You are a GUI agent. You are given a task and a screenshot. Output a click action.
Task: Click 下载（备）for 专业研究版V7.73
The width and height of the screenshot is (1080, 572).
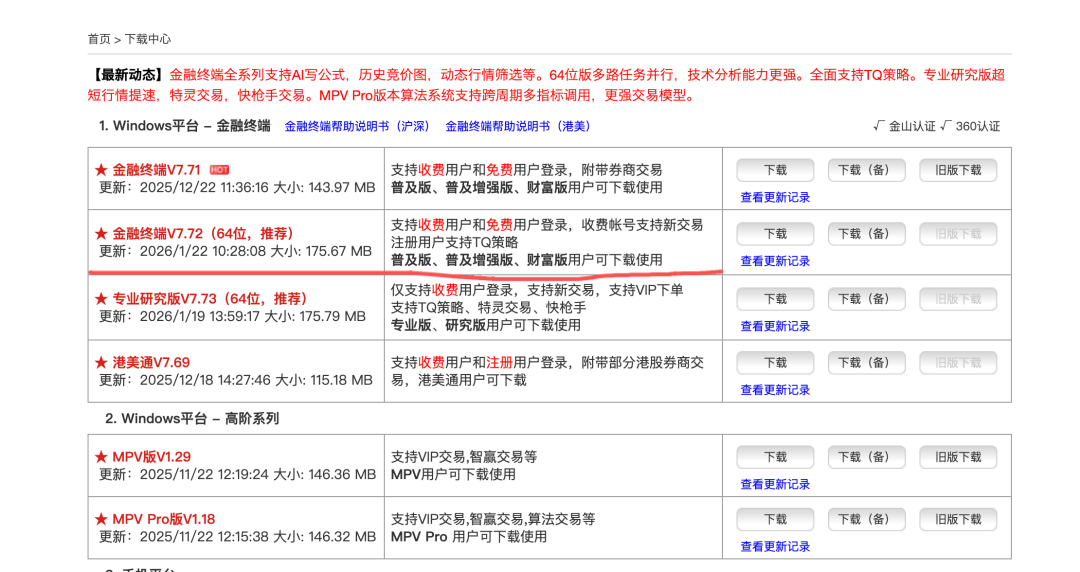(866, 299)
